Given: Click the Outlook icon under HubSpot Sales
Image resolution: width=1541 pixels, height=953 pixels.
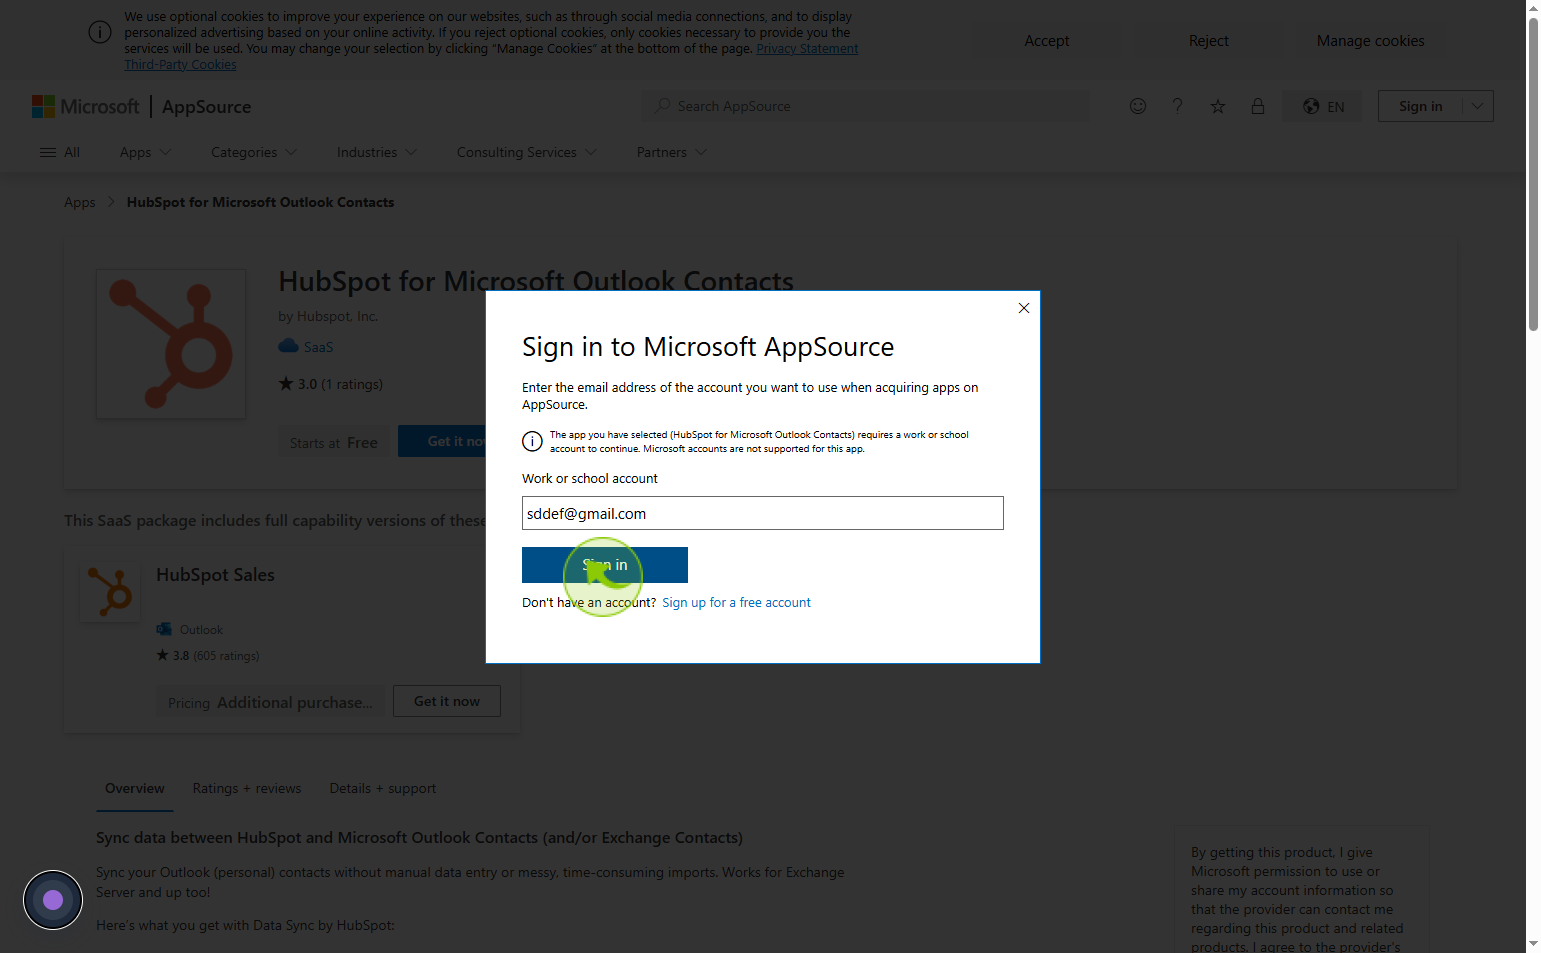Looking at the screenshot, I should point(164,629).
